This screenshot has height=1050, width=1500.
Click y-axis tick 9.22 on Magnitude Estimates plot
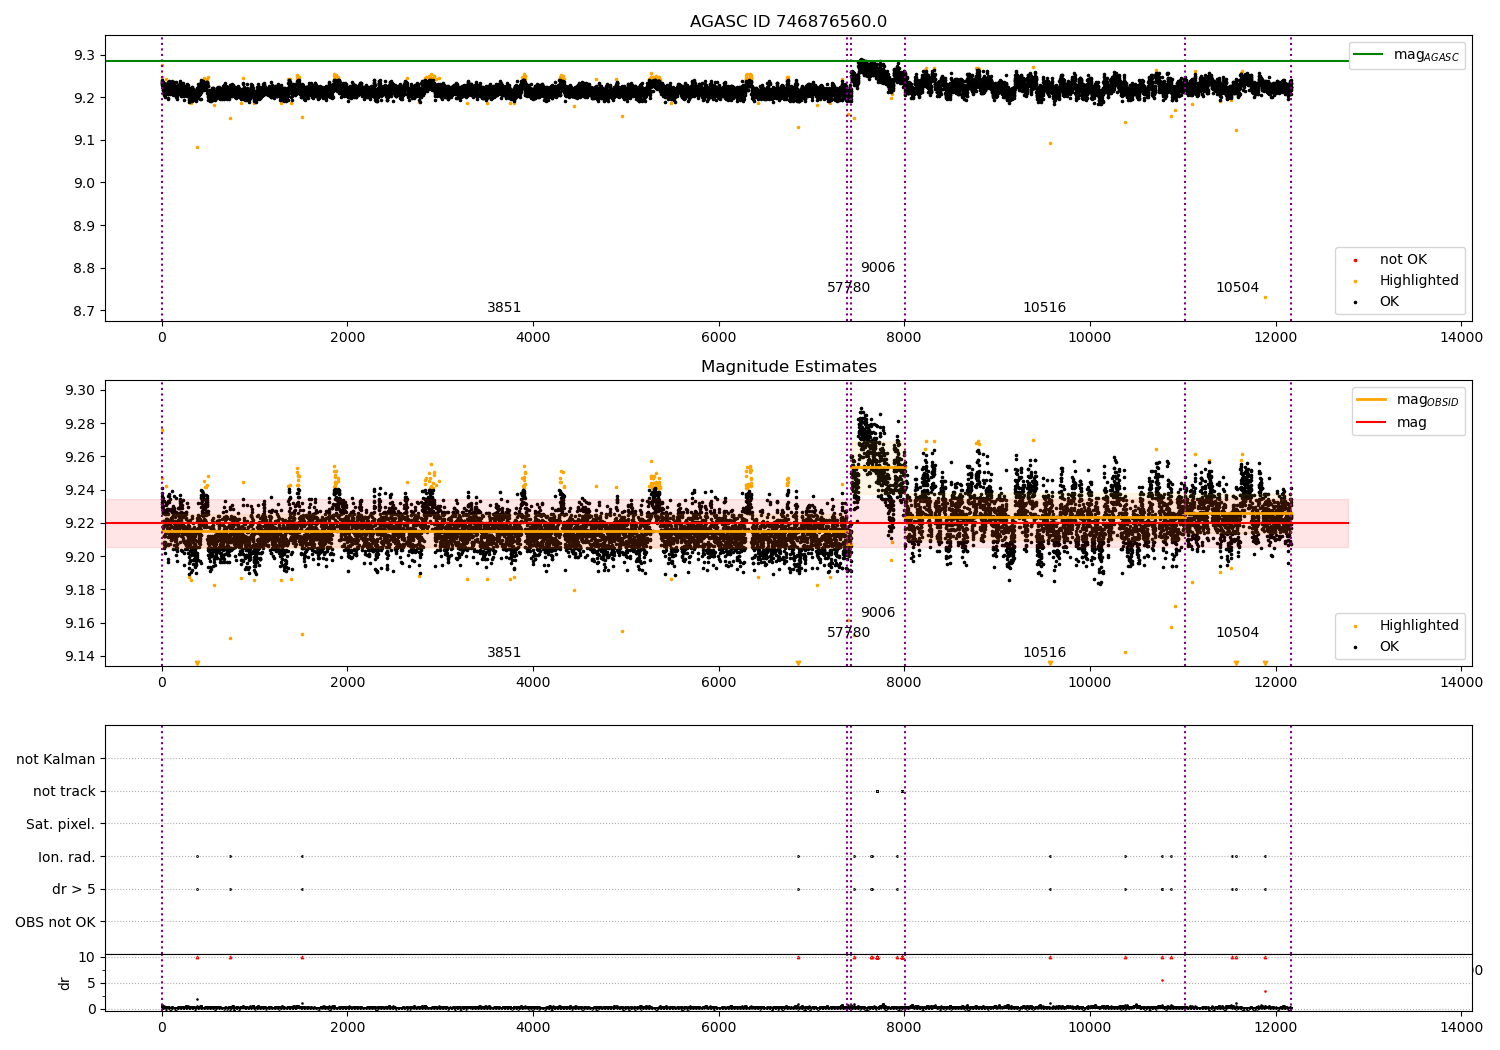(81, 524)
